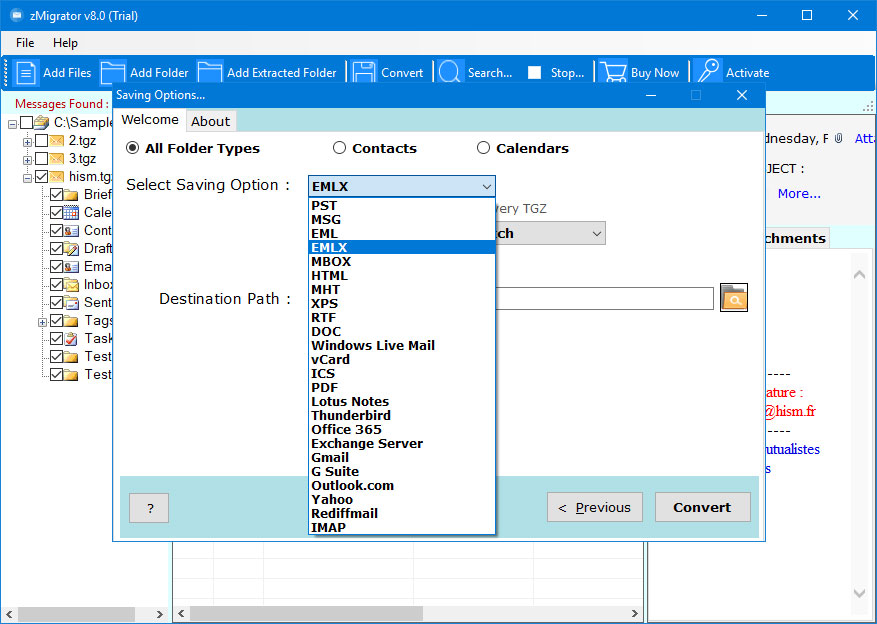Image resolution: width=877 pixels, height=624 pixels.
Task: Click the envelope icon beside 3.tgz
Action: point(56,158)
